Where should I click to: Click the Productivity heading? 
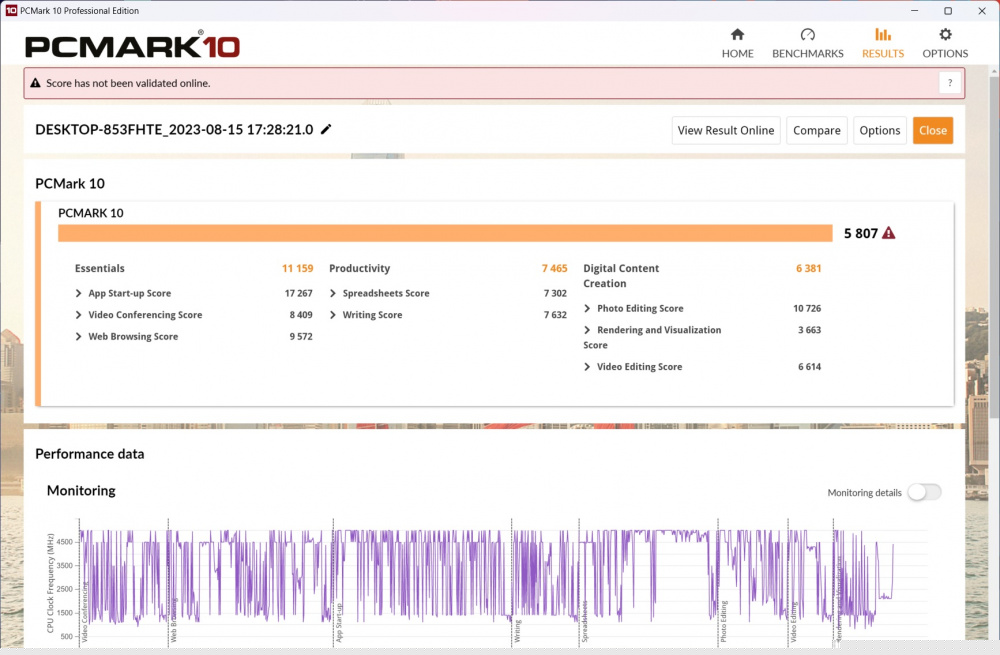coord(359,269)
